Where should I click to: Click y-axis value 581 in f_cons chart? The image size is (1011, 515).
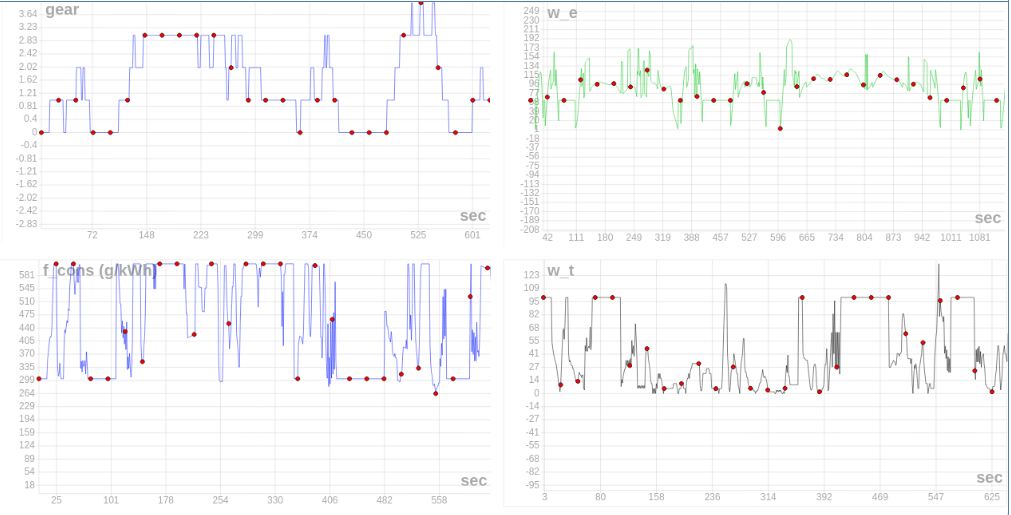pos(28,275)
